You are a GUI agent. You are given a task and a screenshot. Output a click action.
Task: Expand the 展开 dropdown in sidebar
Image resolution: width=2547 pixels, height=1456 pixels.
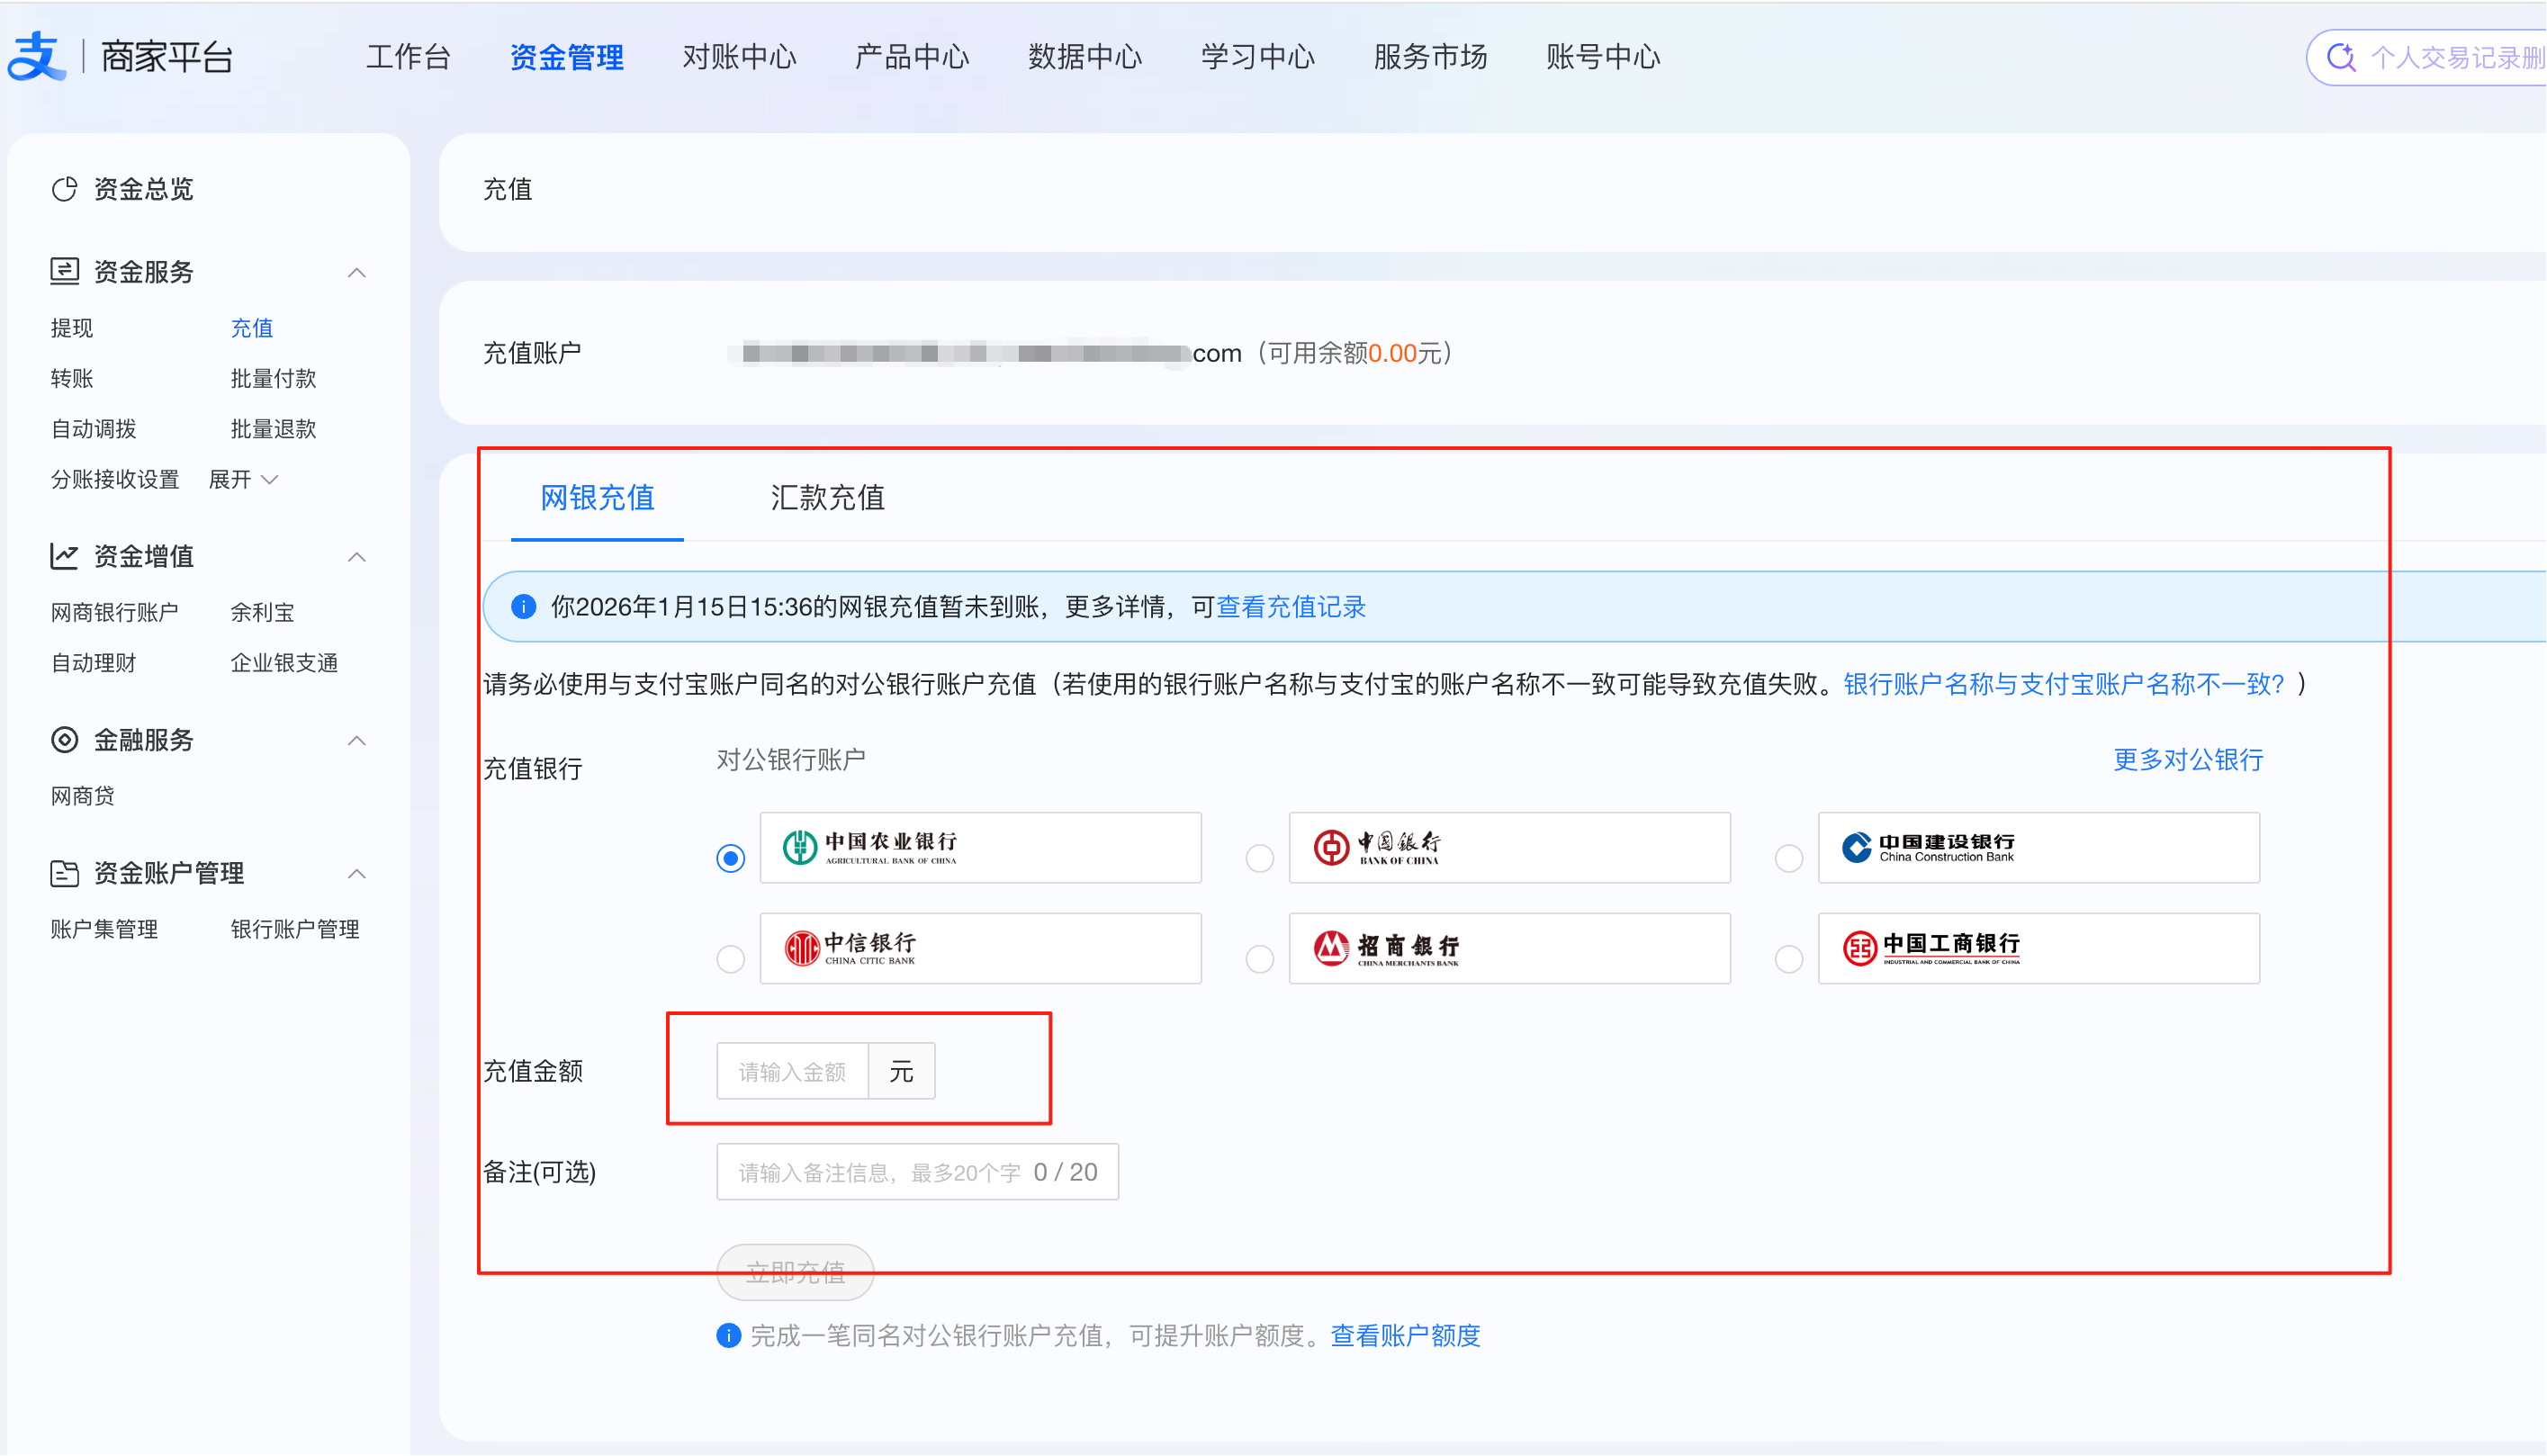click(x=243, y=480)
